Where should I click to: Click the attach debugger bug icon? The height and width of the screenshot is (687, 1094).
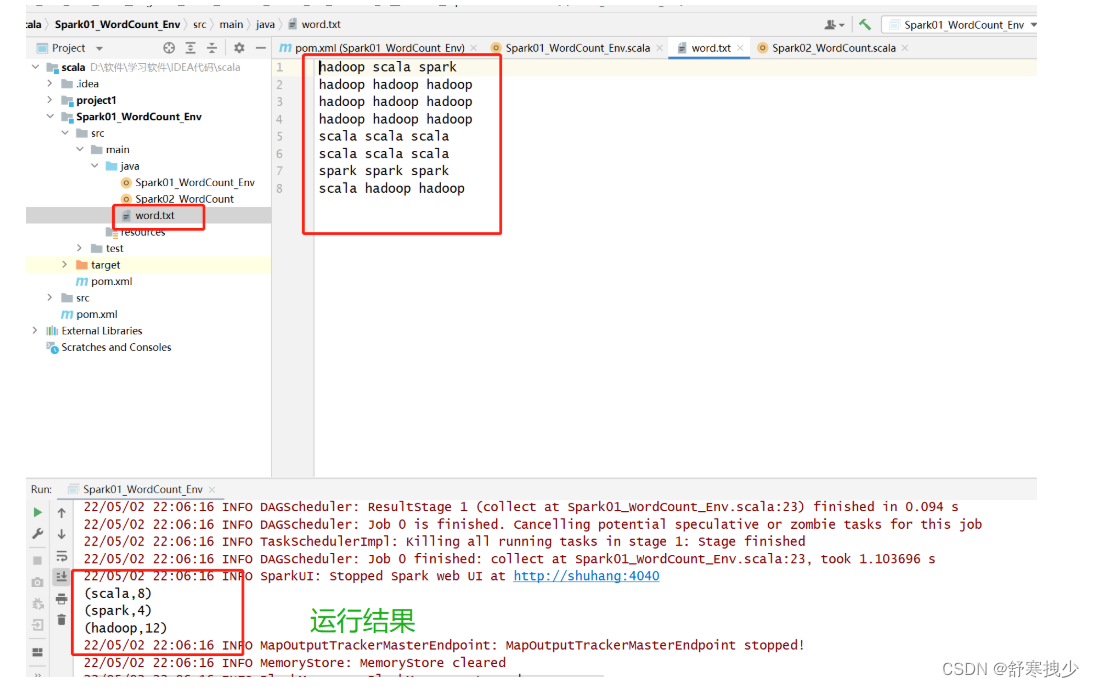38,603
